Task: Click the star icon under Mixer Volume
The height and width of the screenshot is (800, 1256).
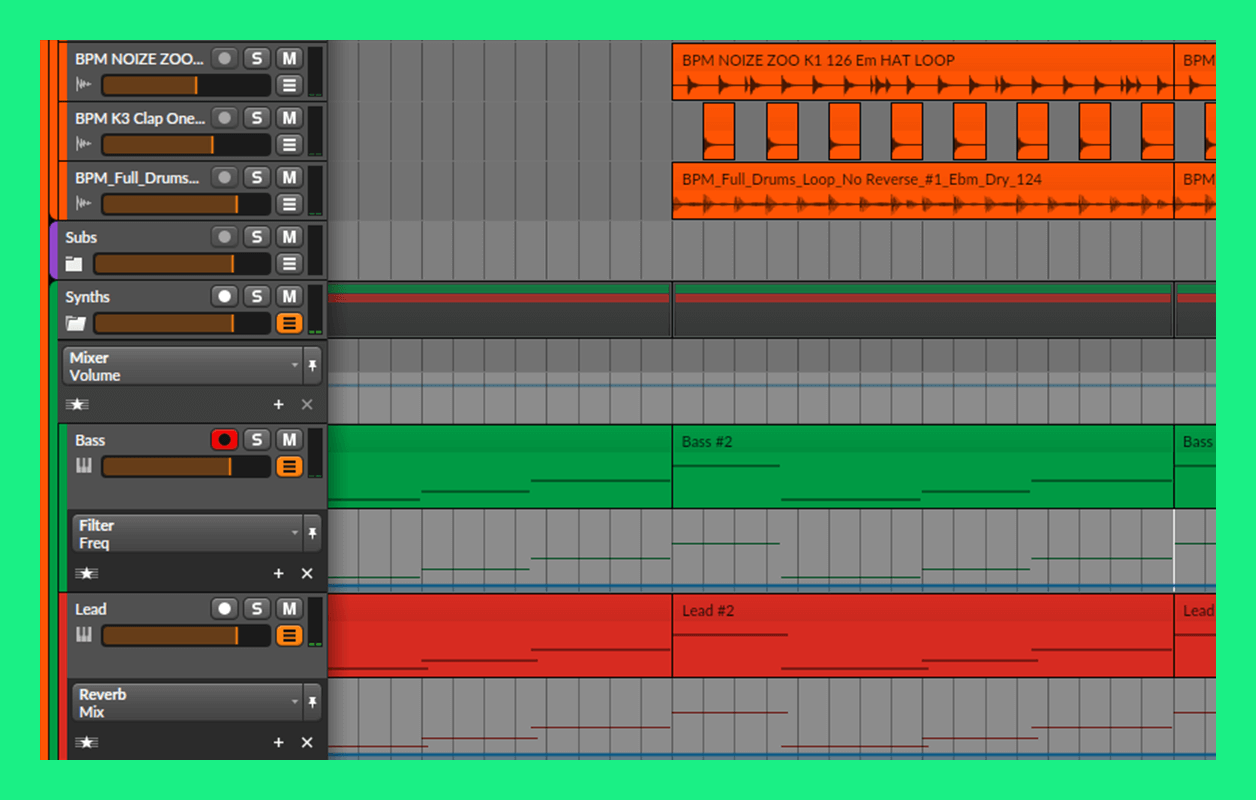Action: [x=78, y=404]
